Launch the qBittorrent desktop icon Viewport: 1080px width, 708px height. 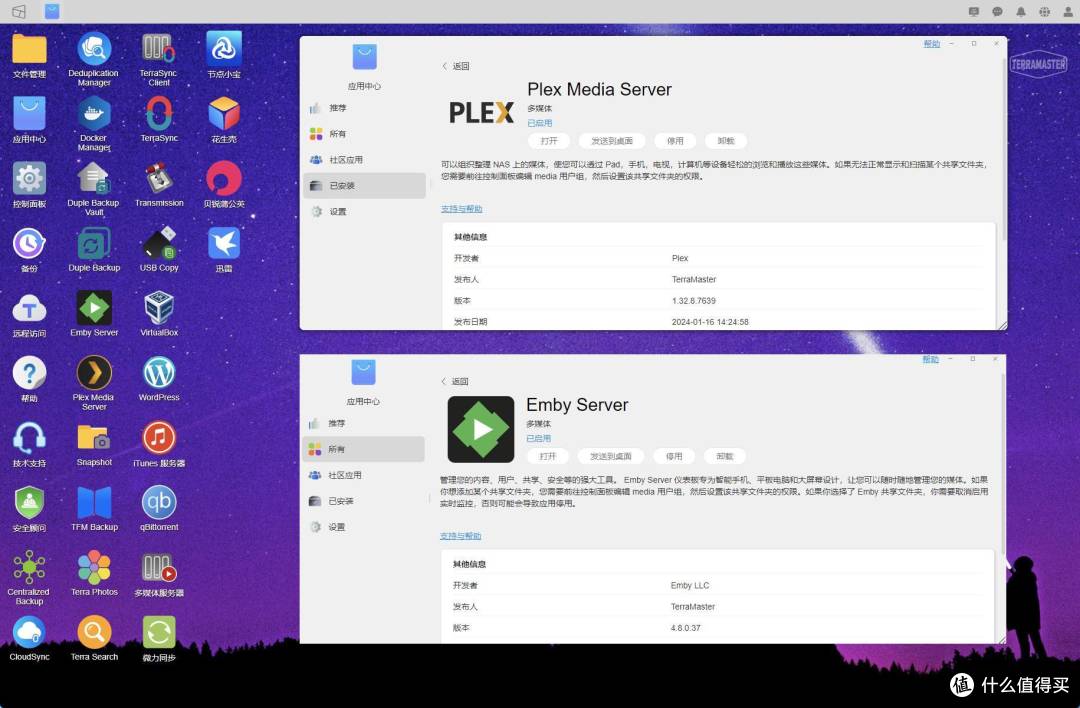pyautogui.click(x=158, y=503)
